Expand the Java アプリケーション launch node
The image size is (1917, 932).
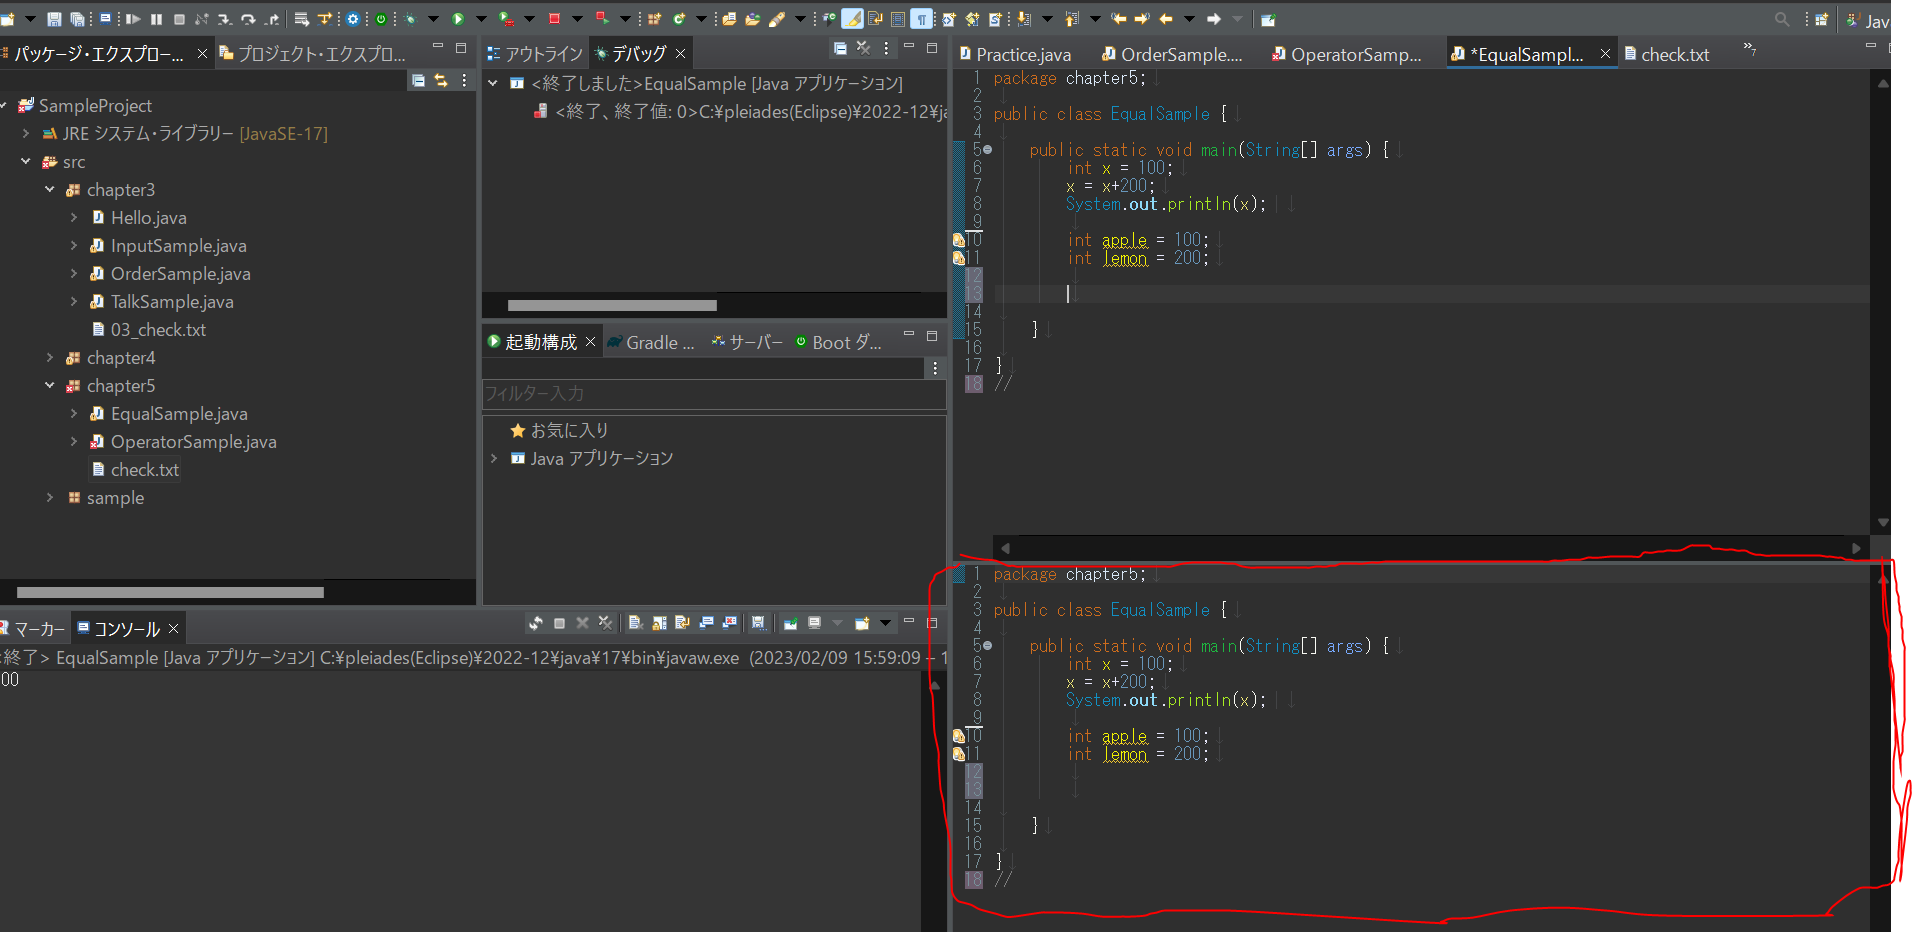click(x=494, y=458)
